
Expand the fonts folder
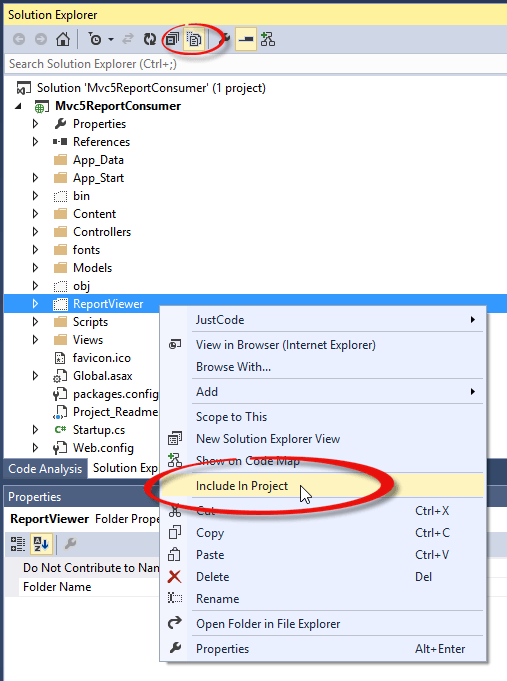[36, 250]
